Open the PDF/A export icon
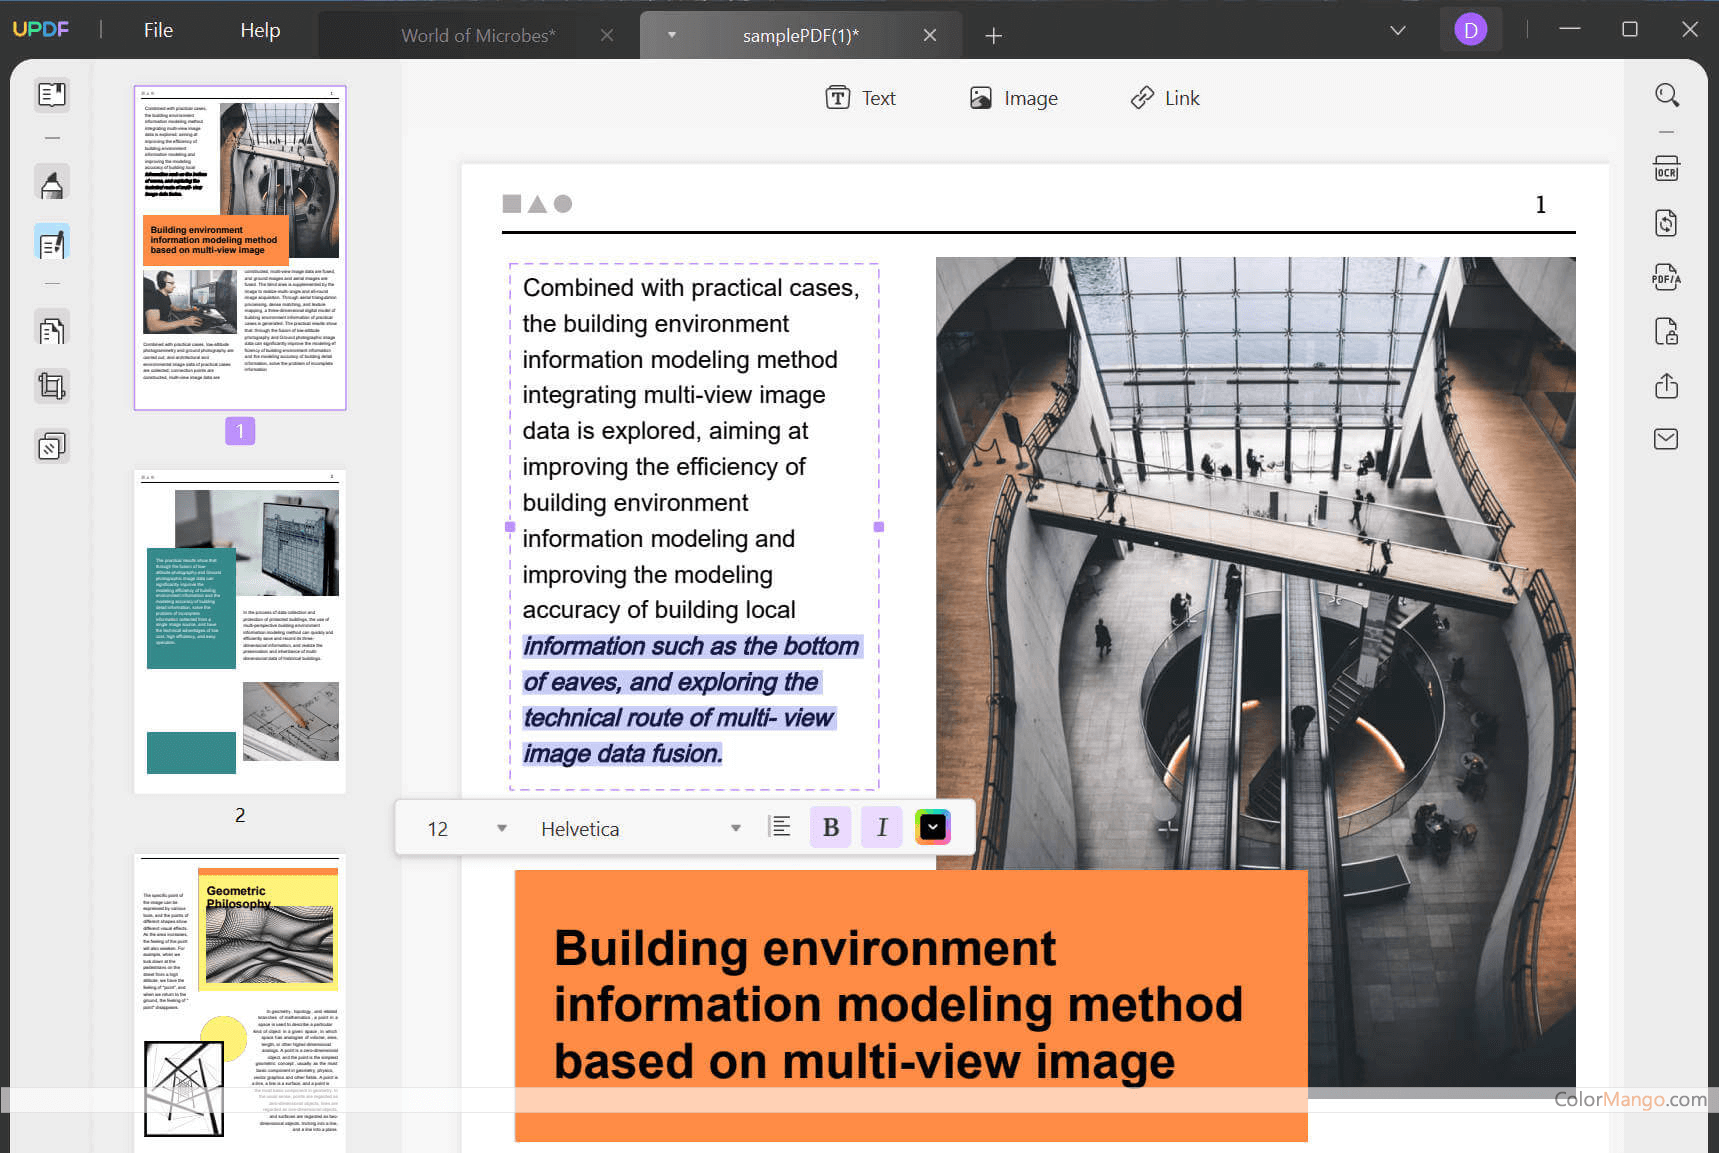This screenshot has width=1719, height=1153. 1666,277
